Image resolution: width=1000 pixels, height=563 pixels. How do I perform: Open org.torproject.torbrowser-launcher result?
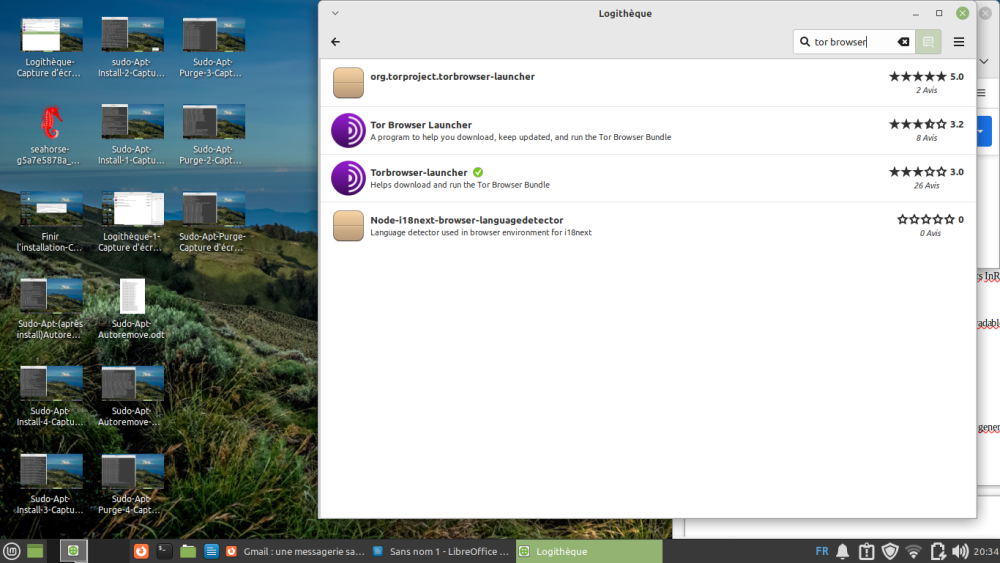pyautogui.click(x=452, y=77)
